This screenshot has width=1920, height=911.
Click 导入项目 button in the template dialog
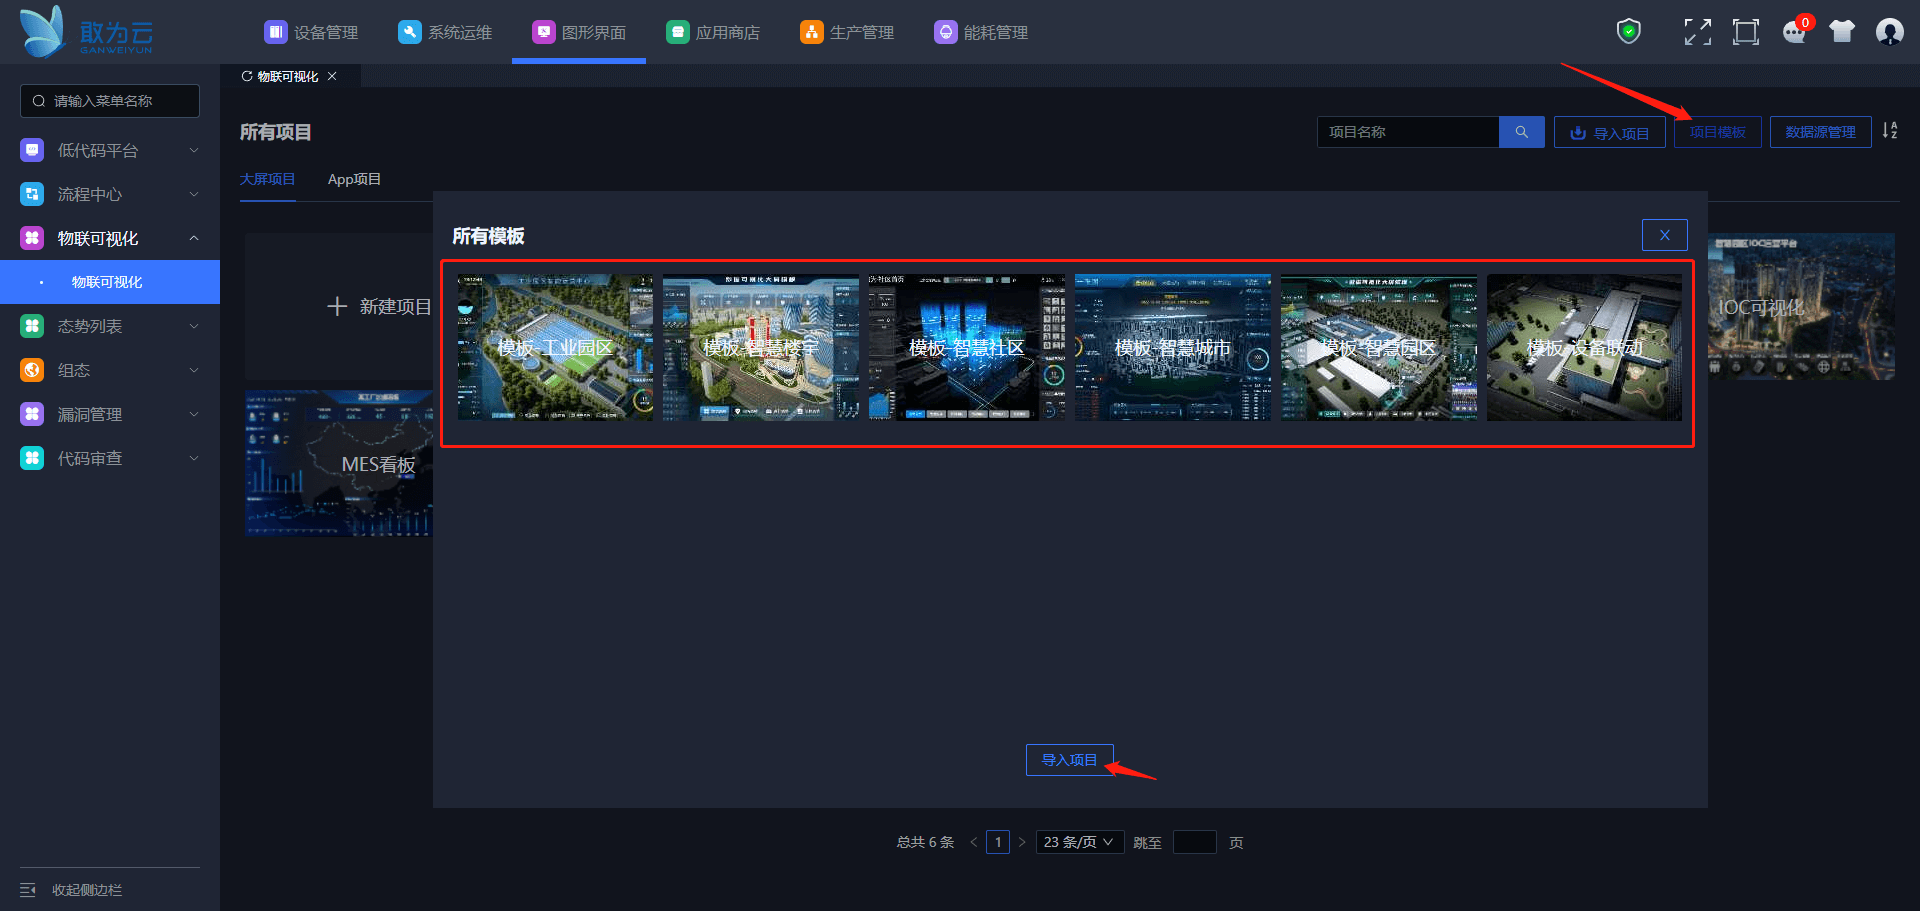tap(1069, 760)
